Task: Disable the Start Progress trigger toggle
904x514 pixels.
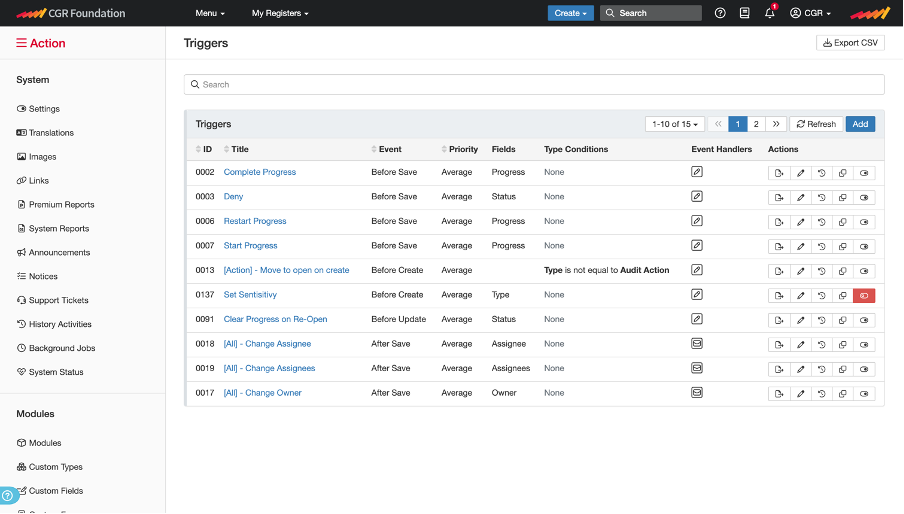Action: coord(864,247)
